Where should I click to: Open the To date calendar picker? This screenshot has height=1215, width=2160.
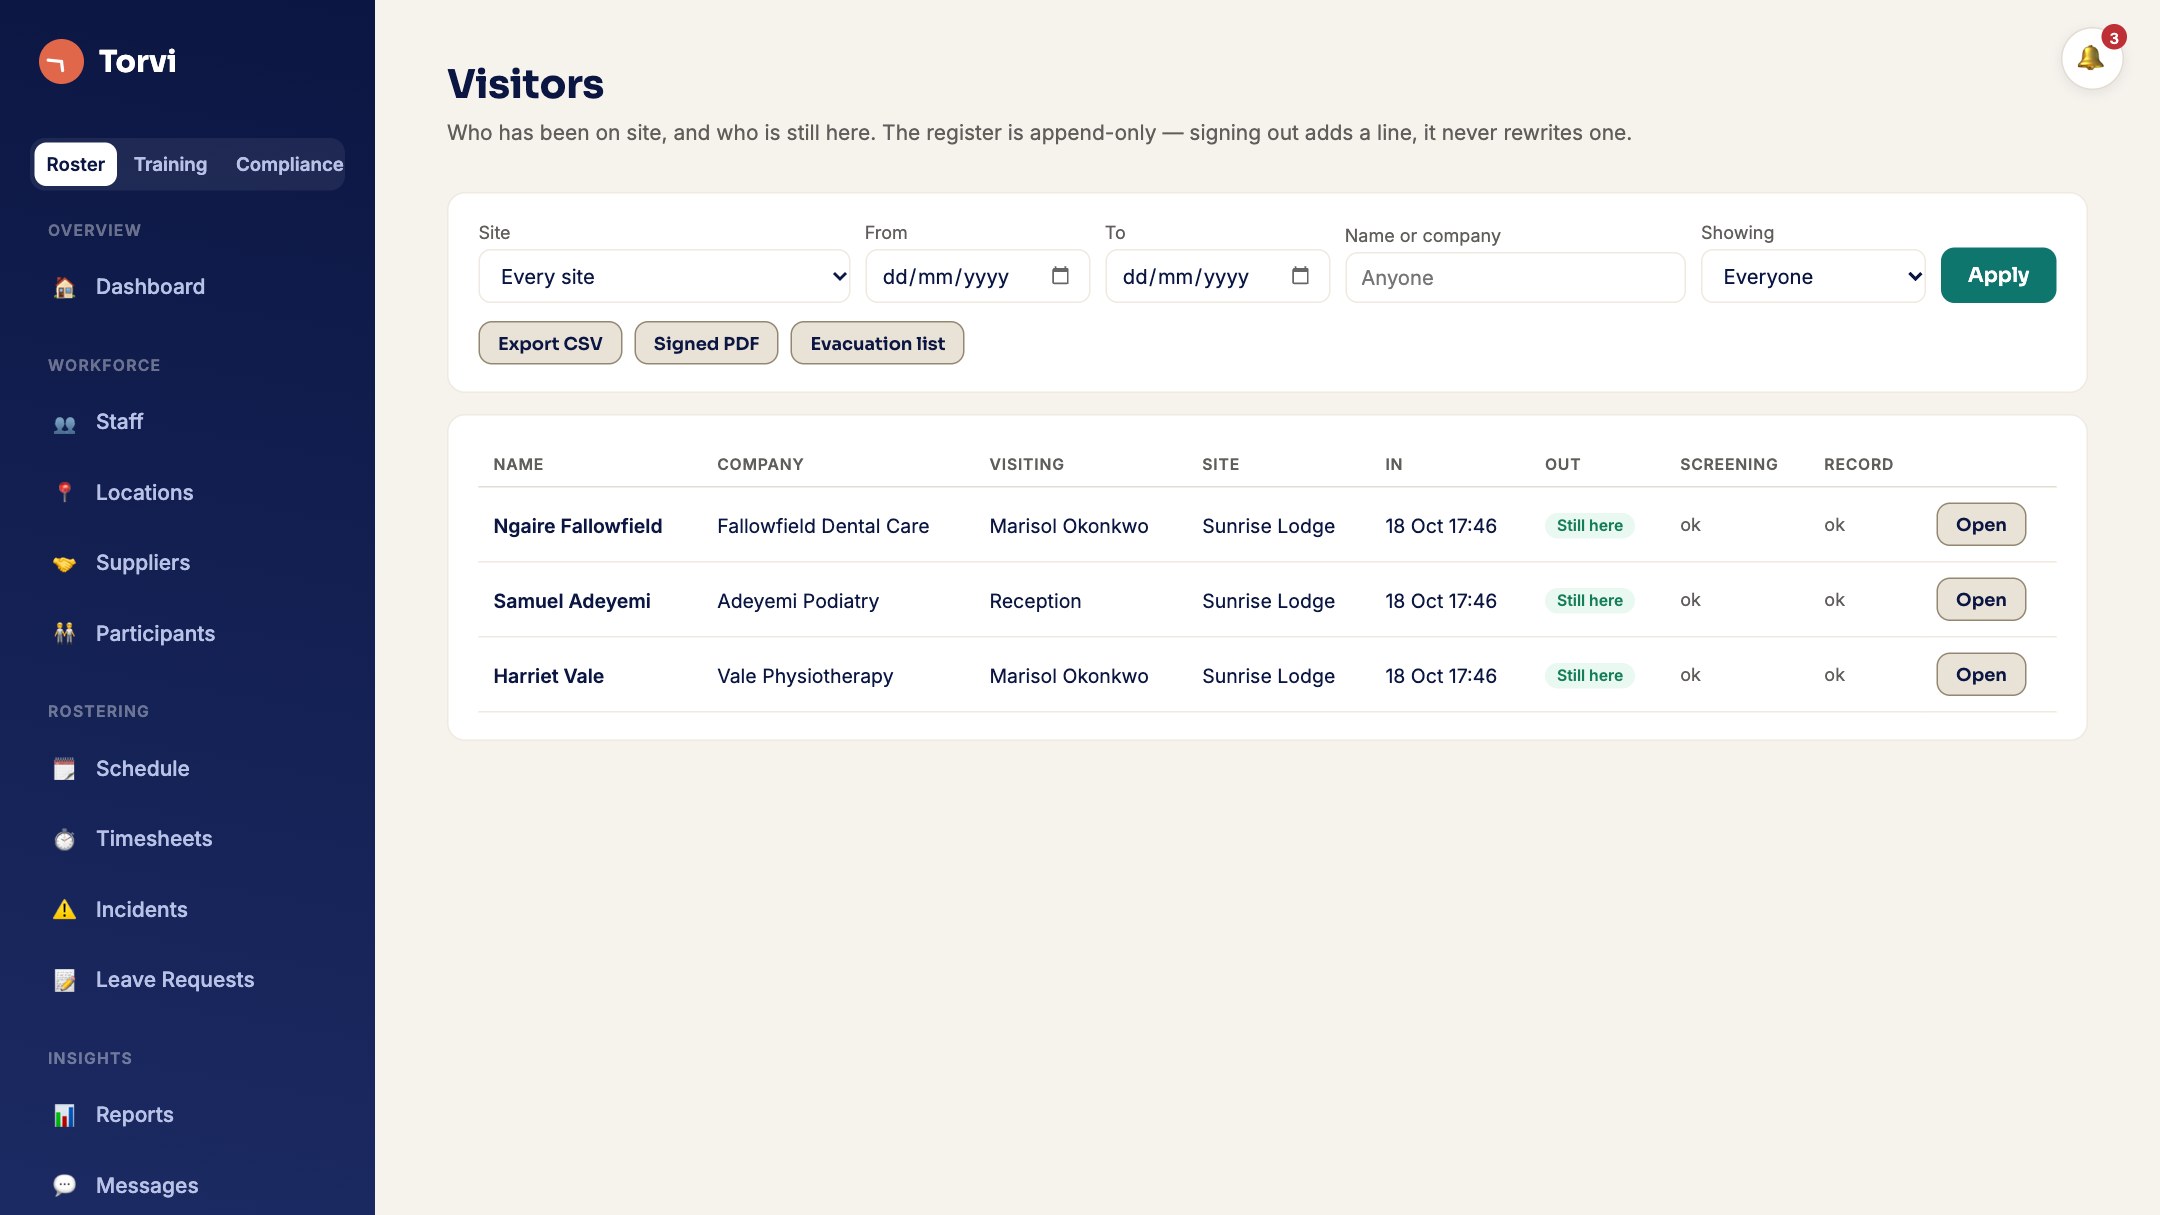pos(1300,276)
